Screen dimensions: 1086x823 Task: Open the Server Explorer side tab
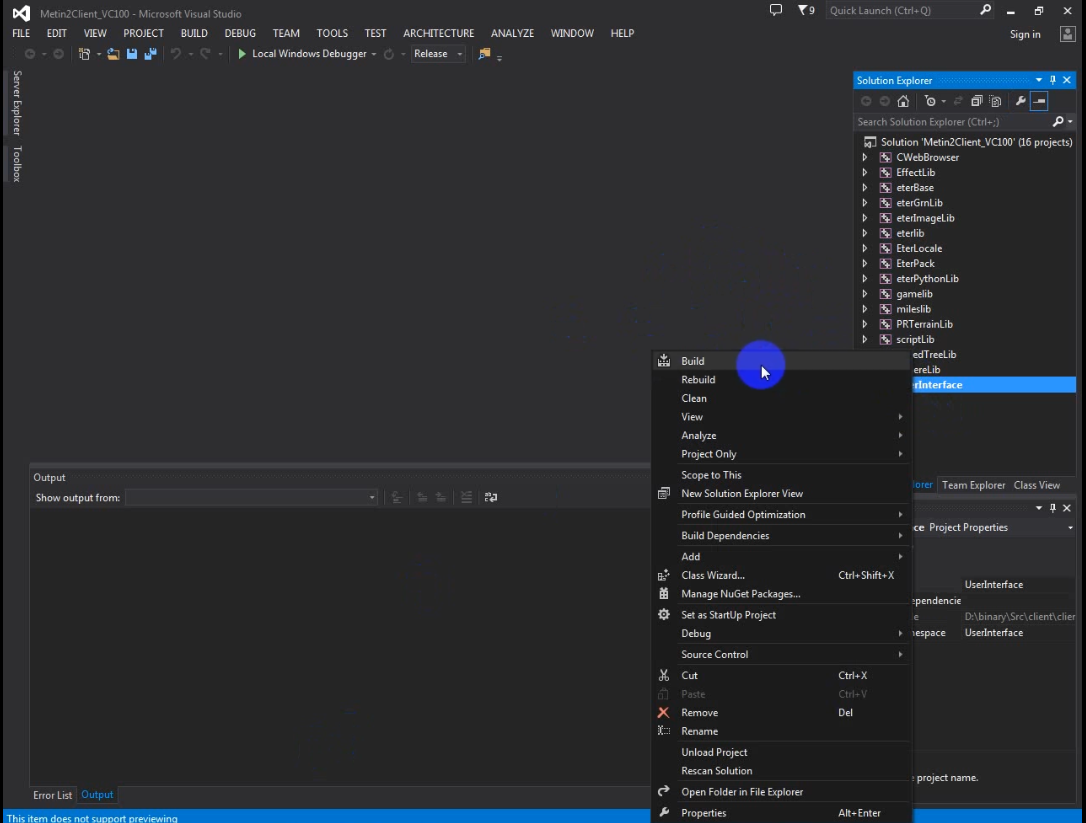tap(17, 103)
